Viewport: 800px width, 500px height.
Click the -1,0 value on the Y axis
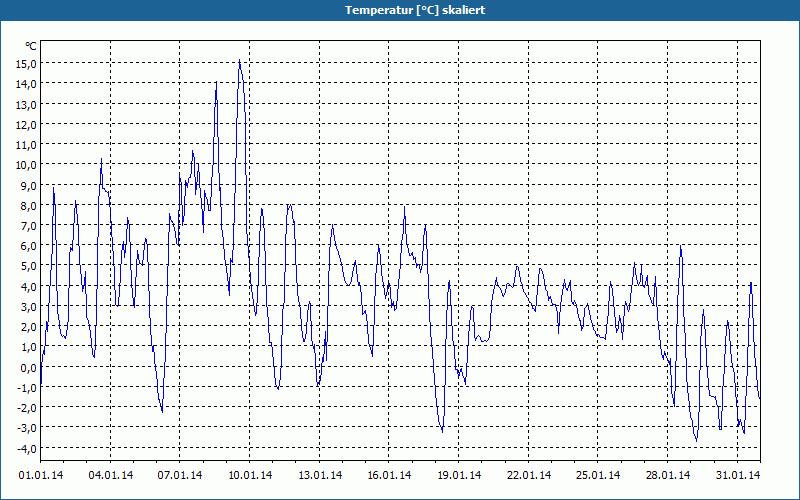coord(27,387)
